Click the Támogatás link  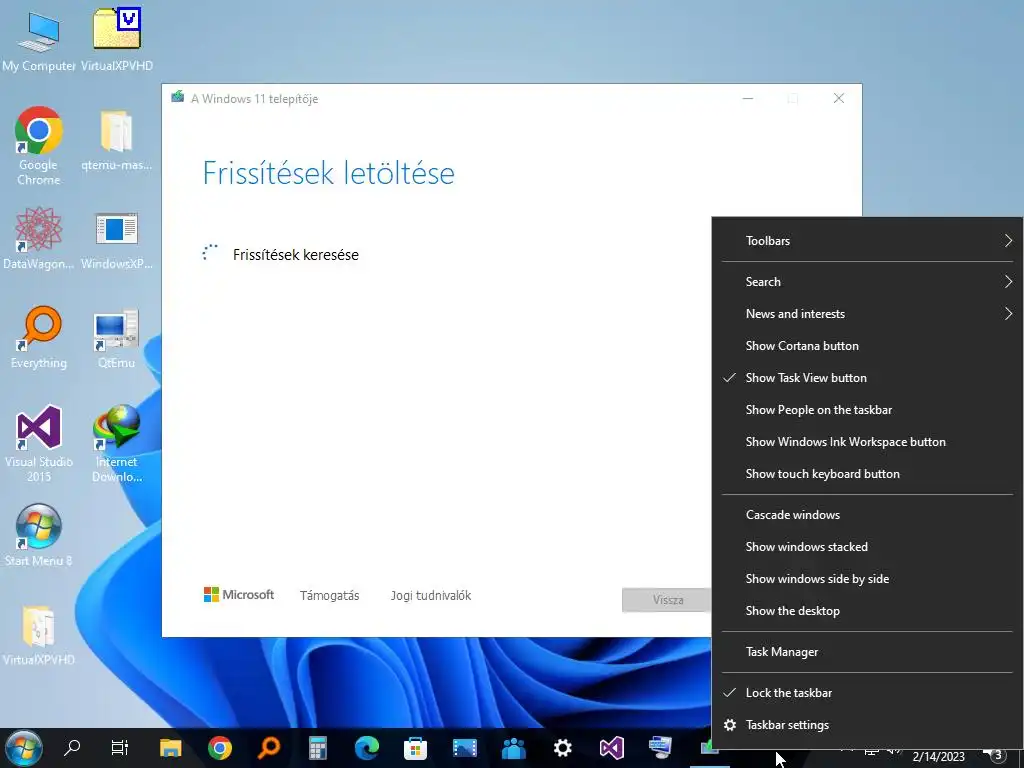[329, 596]
